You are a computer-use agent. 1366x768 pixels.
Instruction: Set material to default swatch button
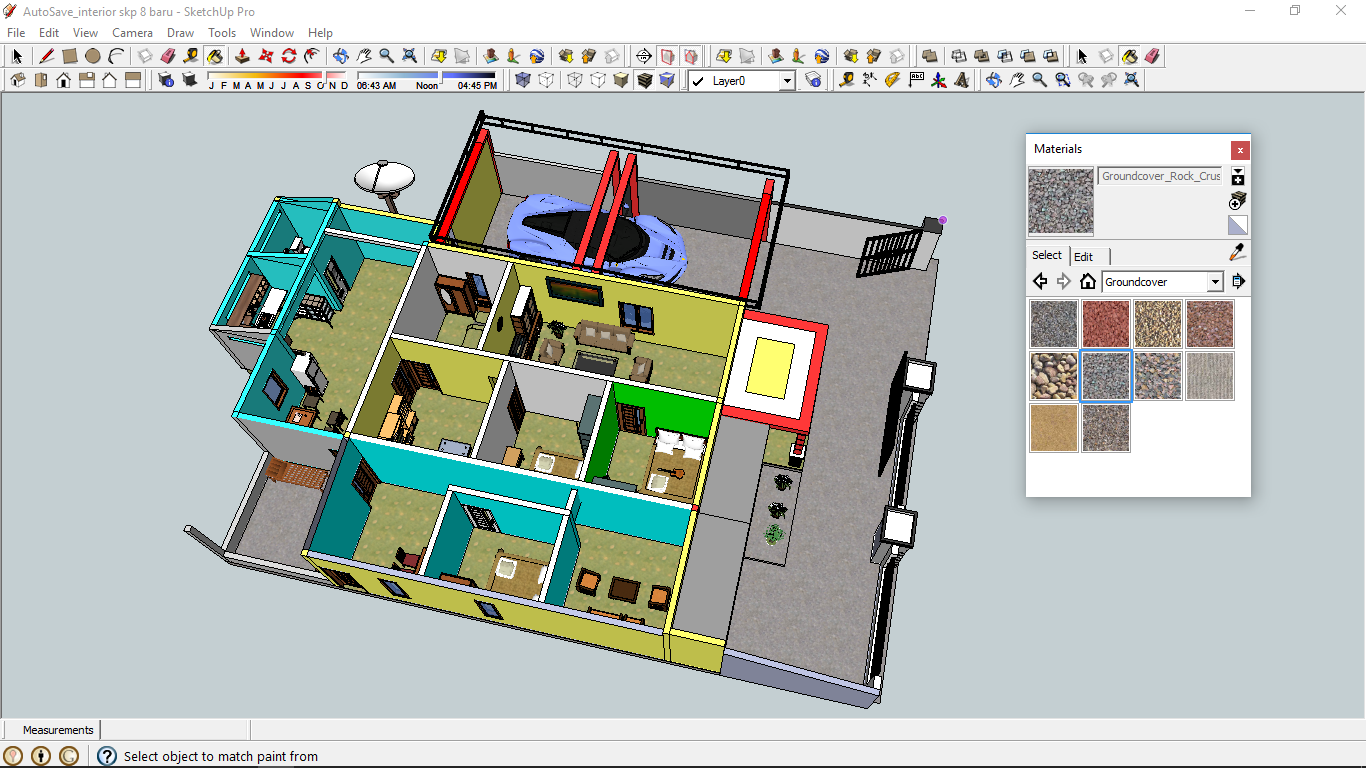point(1238,225)
